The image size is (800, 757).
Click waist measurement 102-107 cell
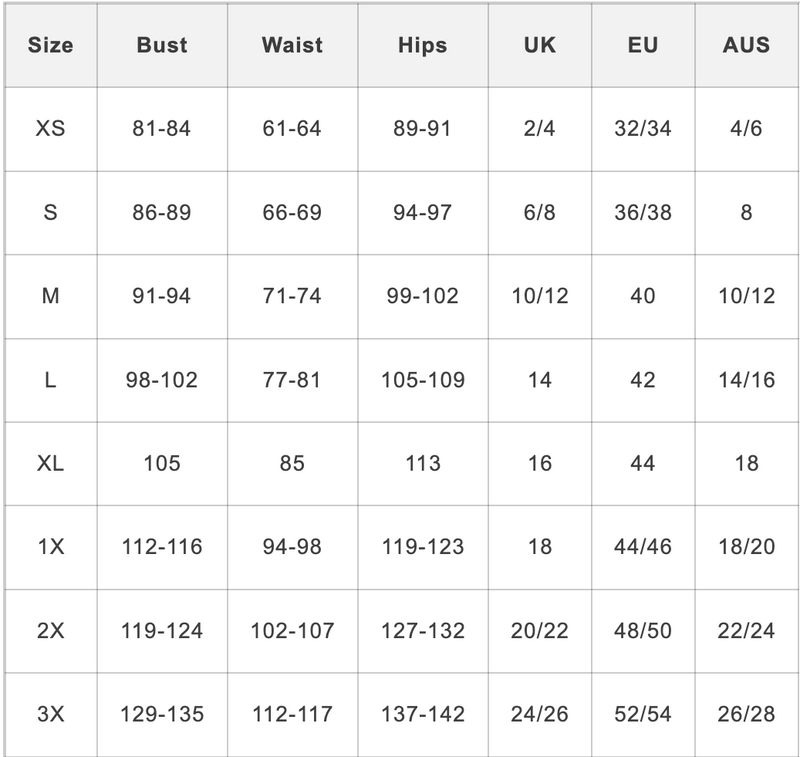(292, 631)
